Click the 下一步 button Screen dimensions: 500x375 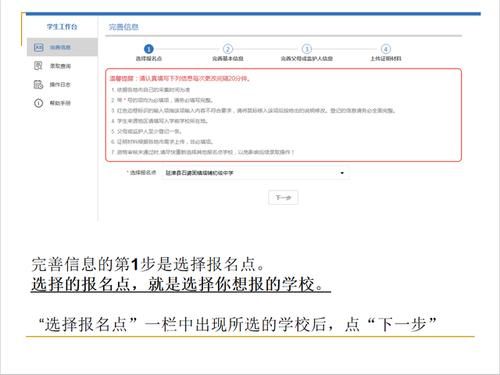283,198
